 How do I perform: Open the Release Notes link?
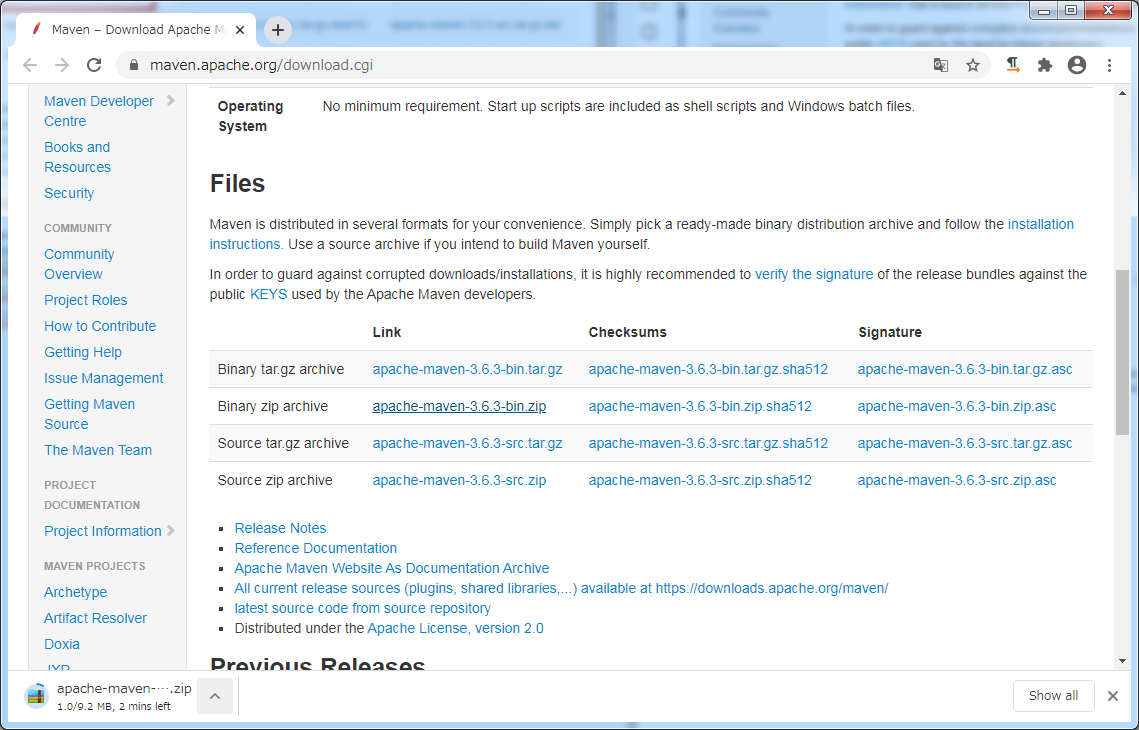tap(280, 529)
